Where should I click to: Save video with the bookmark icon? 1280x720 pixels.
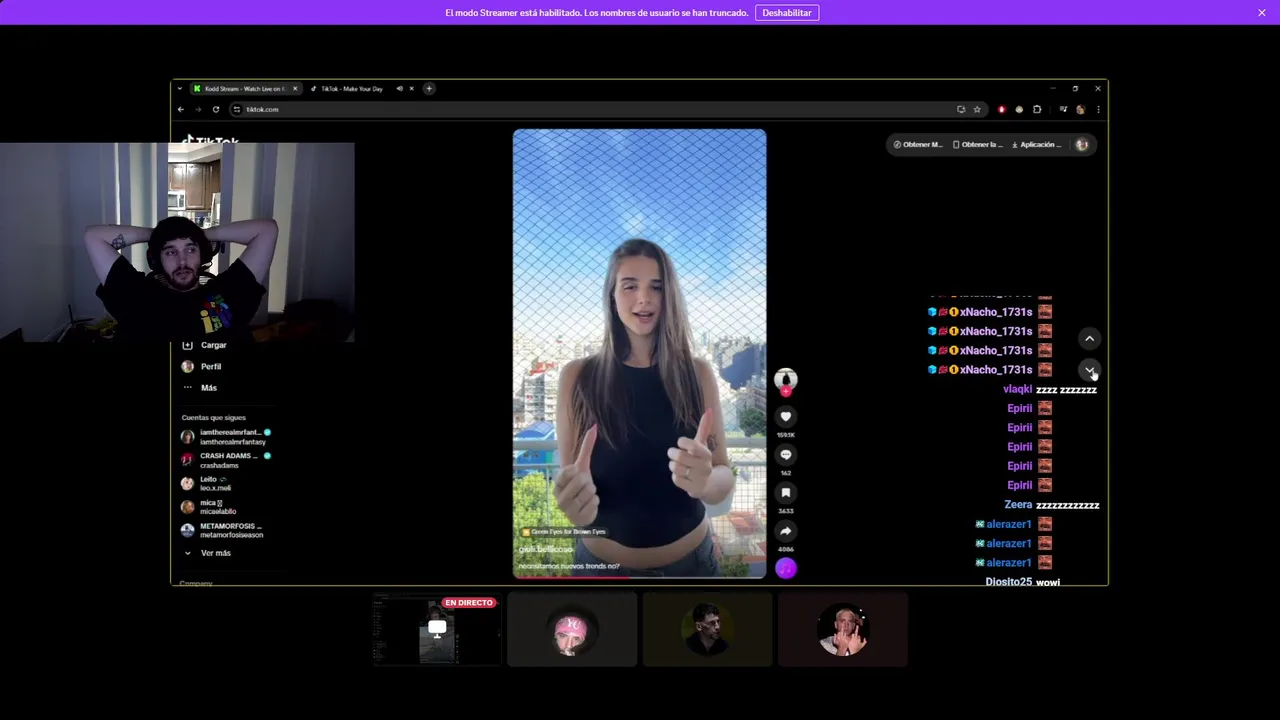click(786, 493)
